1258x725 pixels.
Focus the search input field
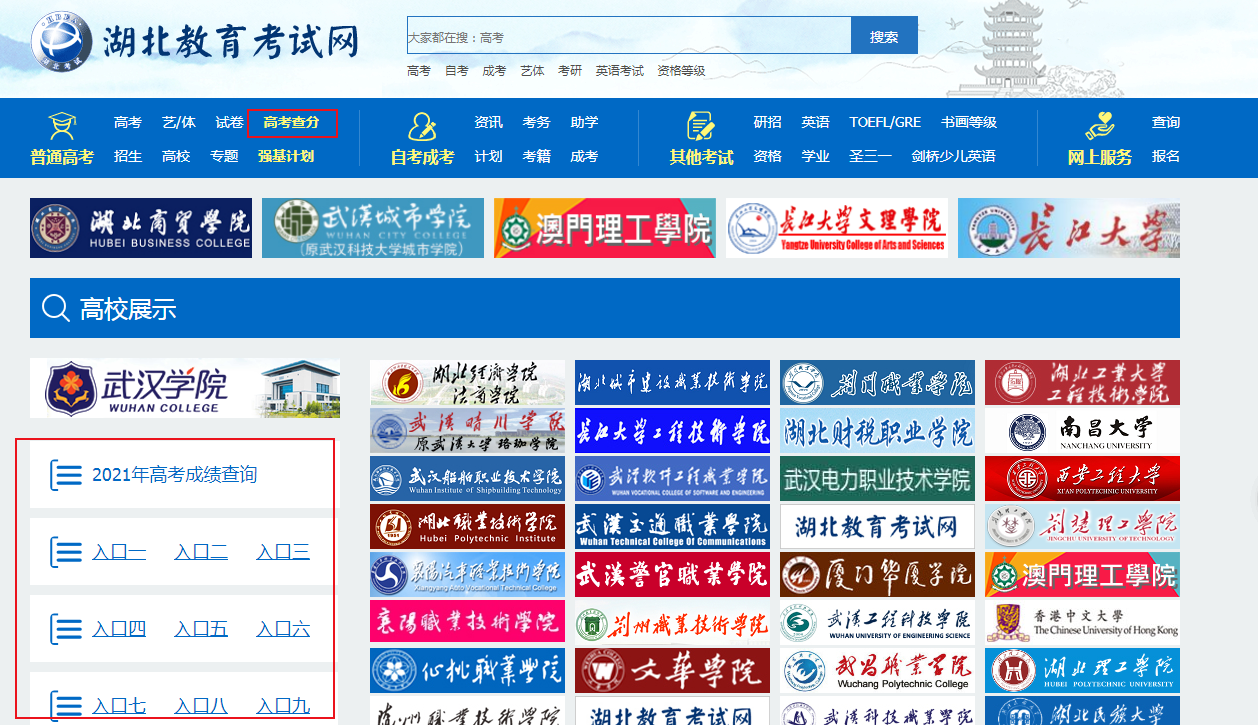point(628,37)
